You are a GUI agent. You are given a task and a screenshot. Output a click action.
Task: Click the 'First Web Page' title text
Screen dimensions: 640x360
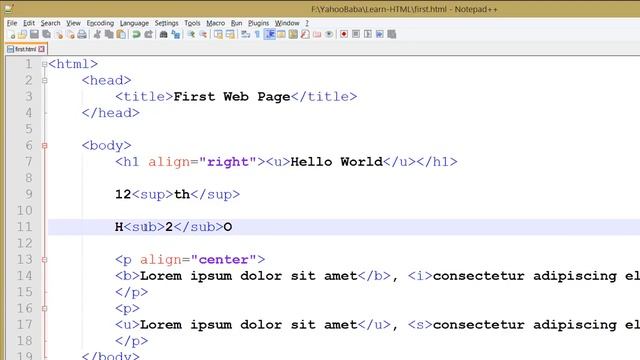coord(232,97)
